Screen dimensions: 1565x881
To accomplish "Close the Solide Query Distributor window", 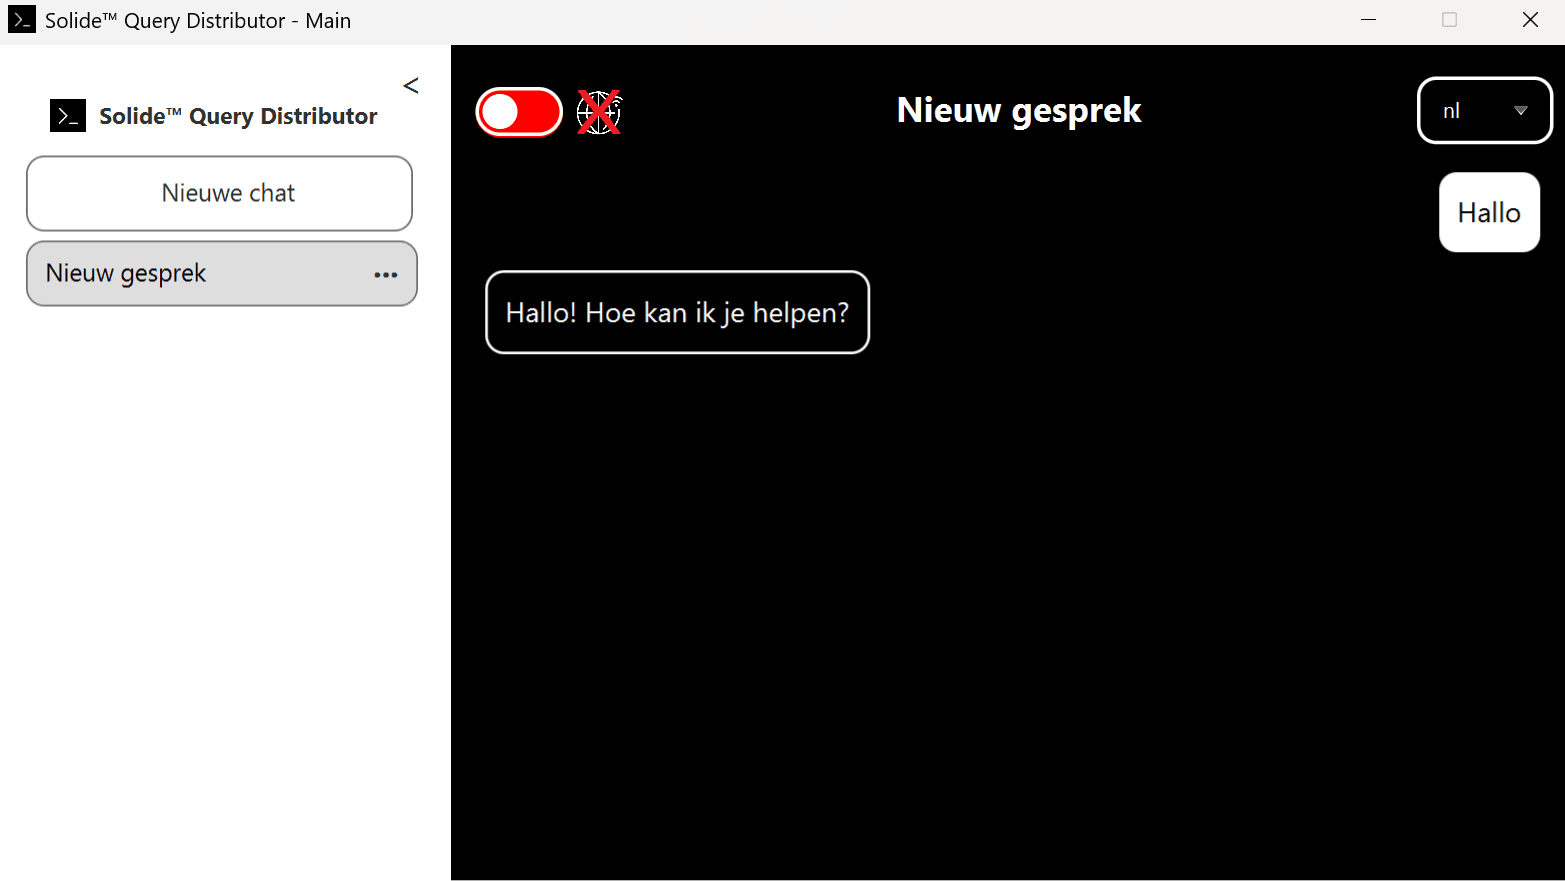I will [x=1530, y=20].
